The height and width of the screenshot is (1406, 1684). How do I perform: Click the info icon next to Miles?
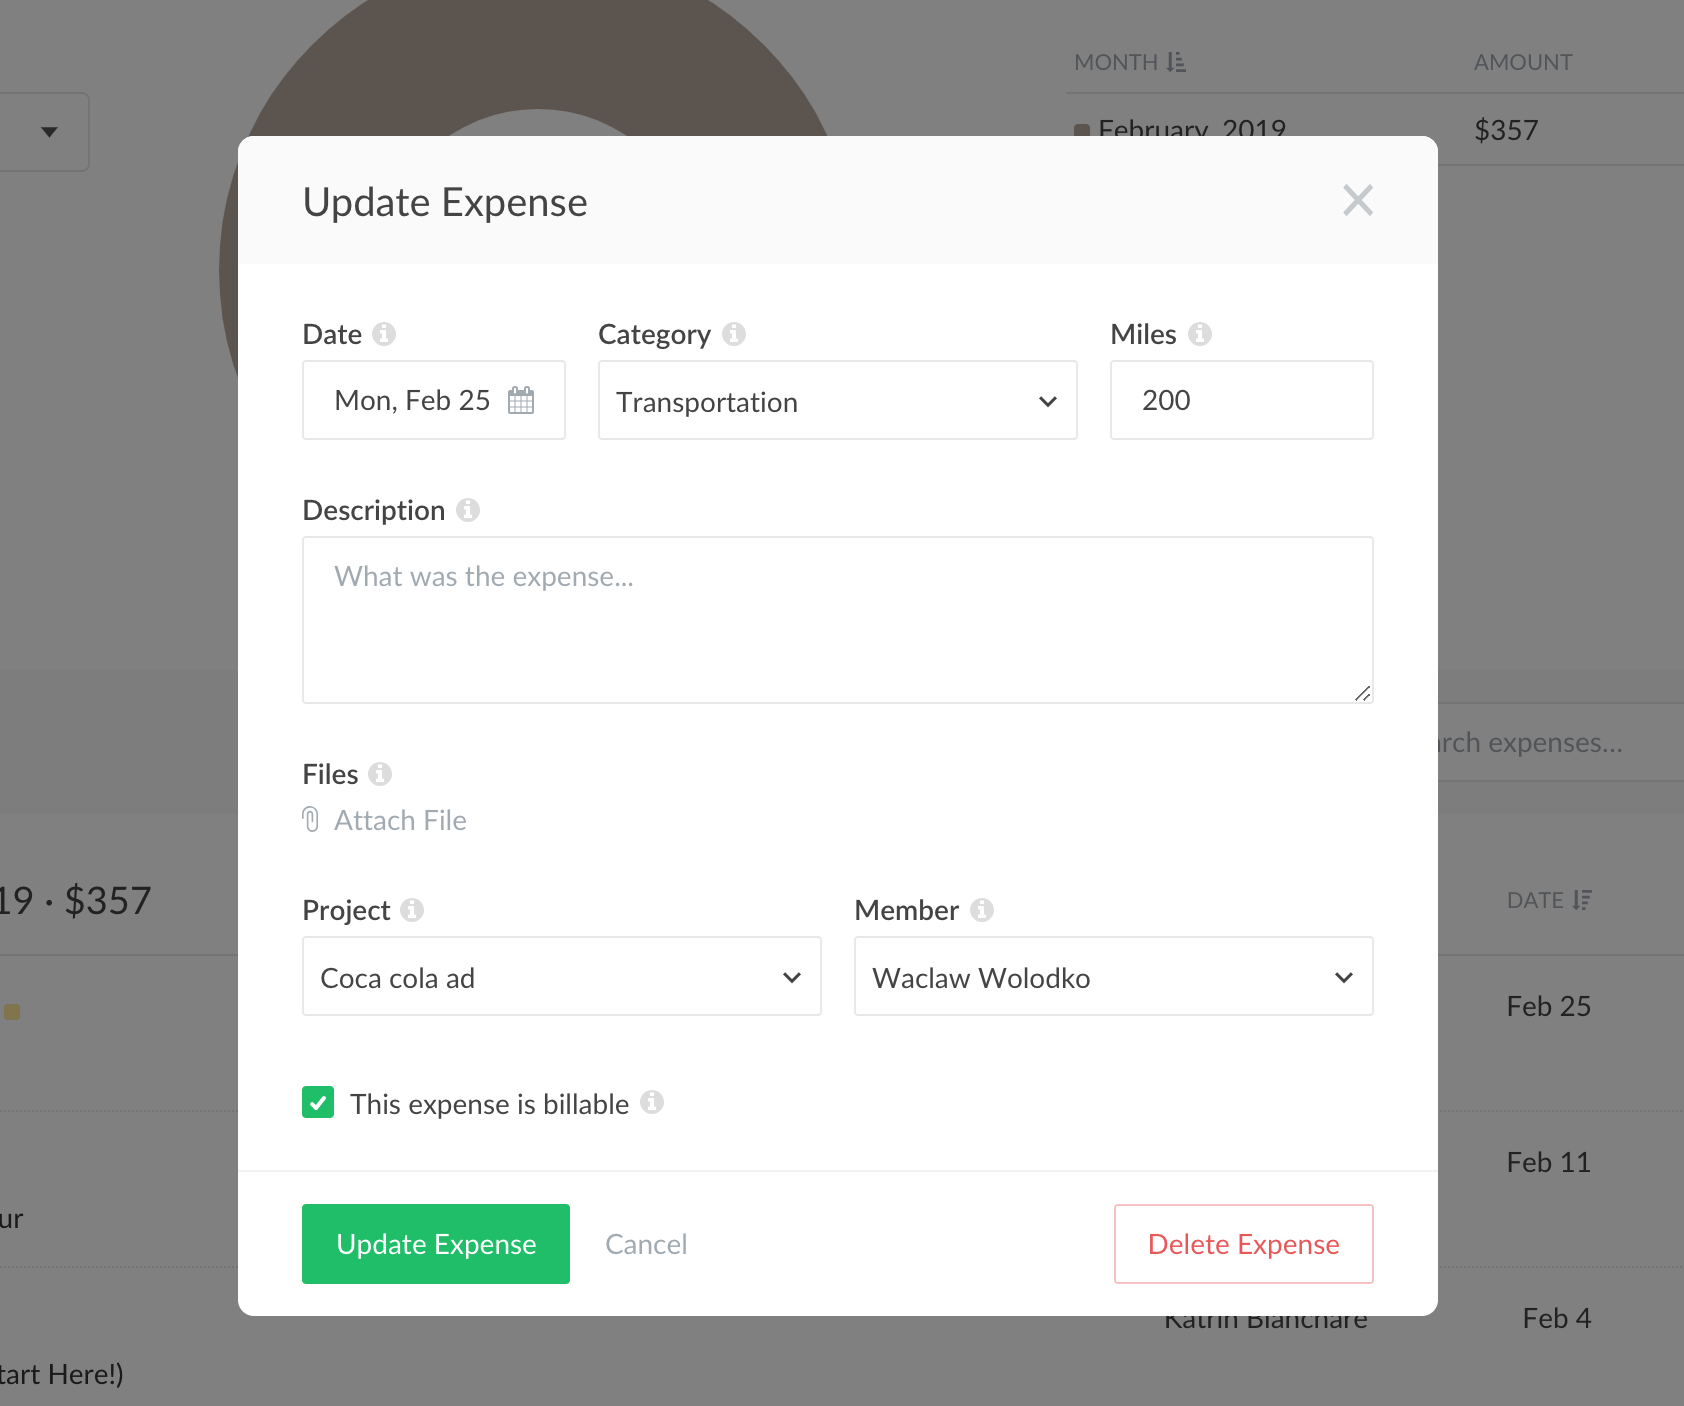tap(1200, 334)
